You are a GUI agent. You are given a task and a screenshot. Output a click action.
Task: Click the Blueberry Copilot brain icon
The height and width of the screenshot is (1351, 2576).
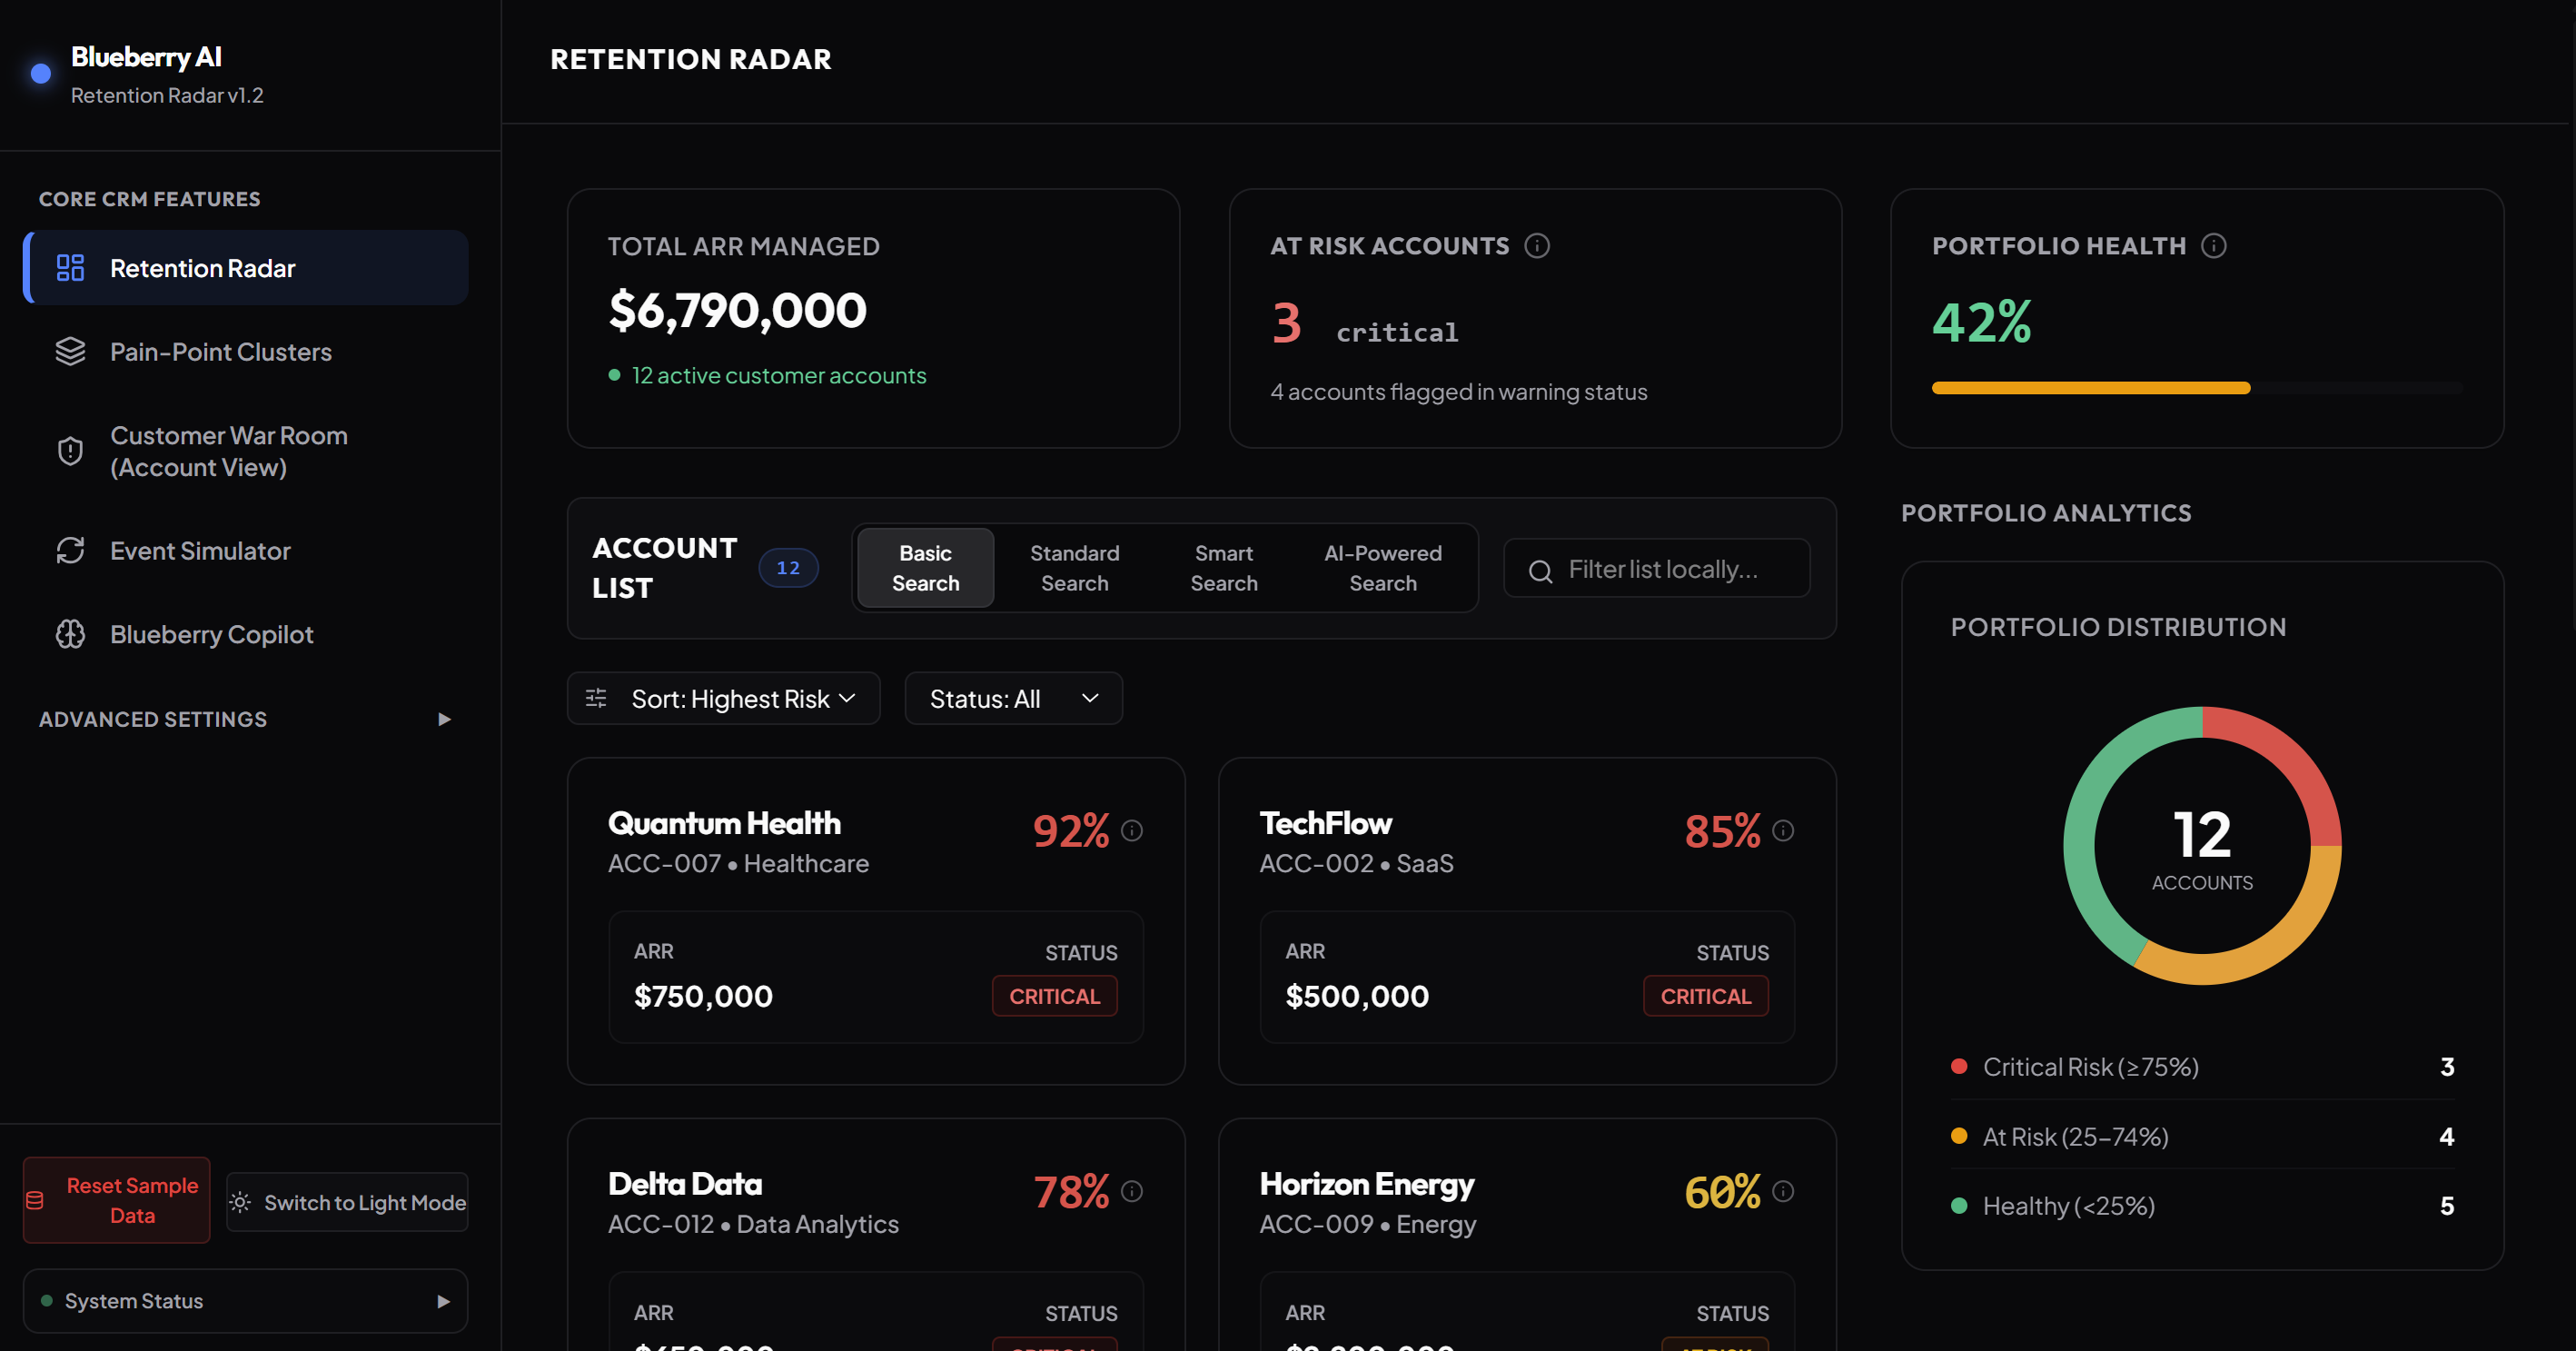click(x=70, y=634)
